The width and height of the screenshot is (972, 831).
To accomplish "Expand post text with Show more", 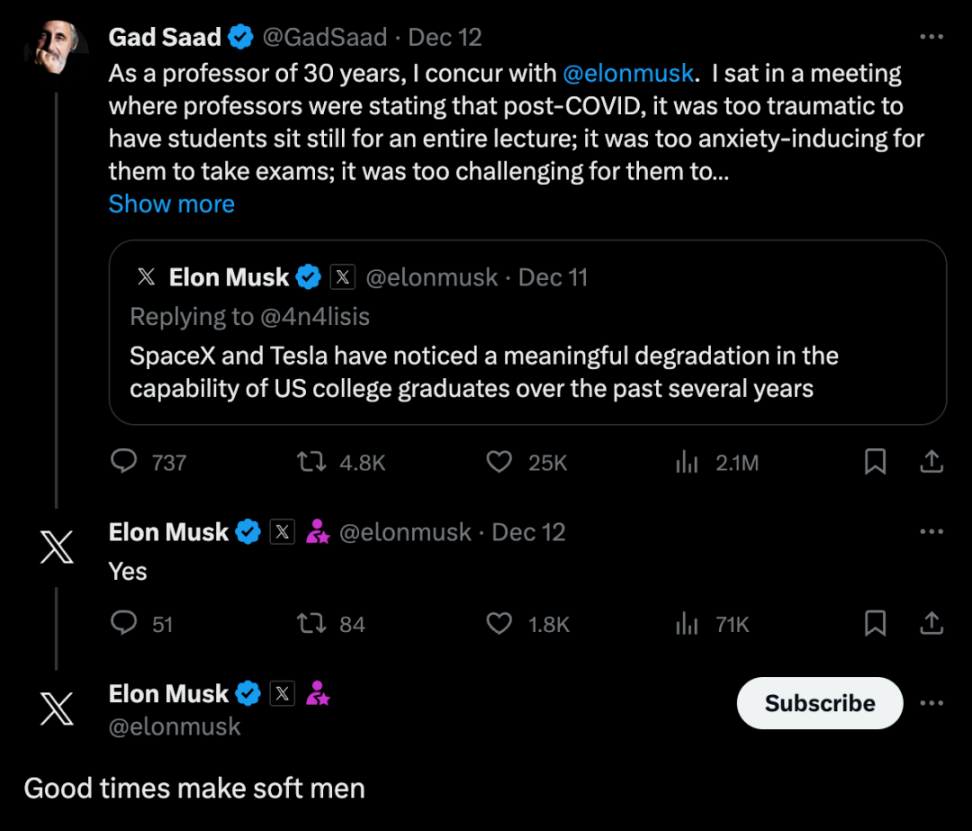I will tap(171, 204).
